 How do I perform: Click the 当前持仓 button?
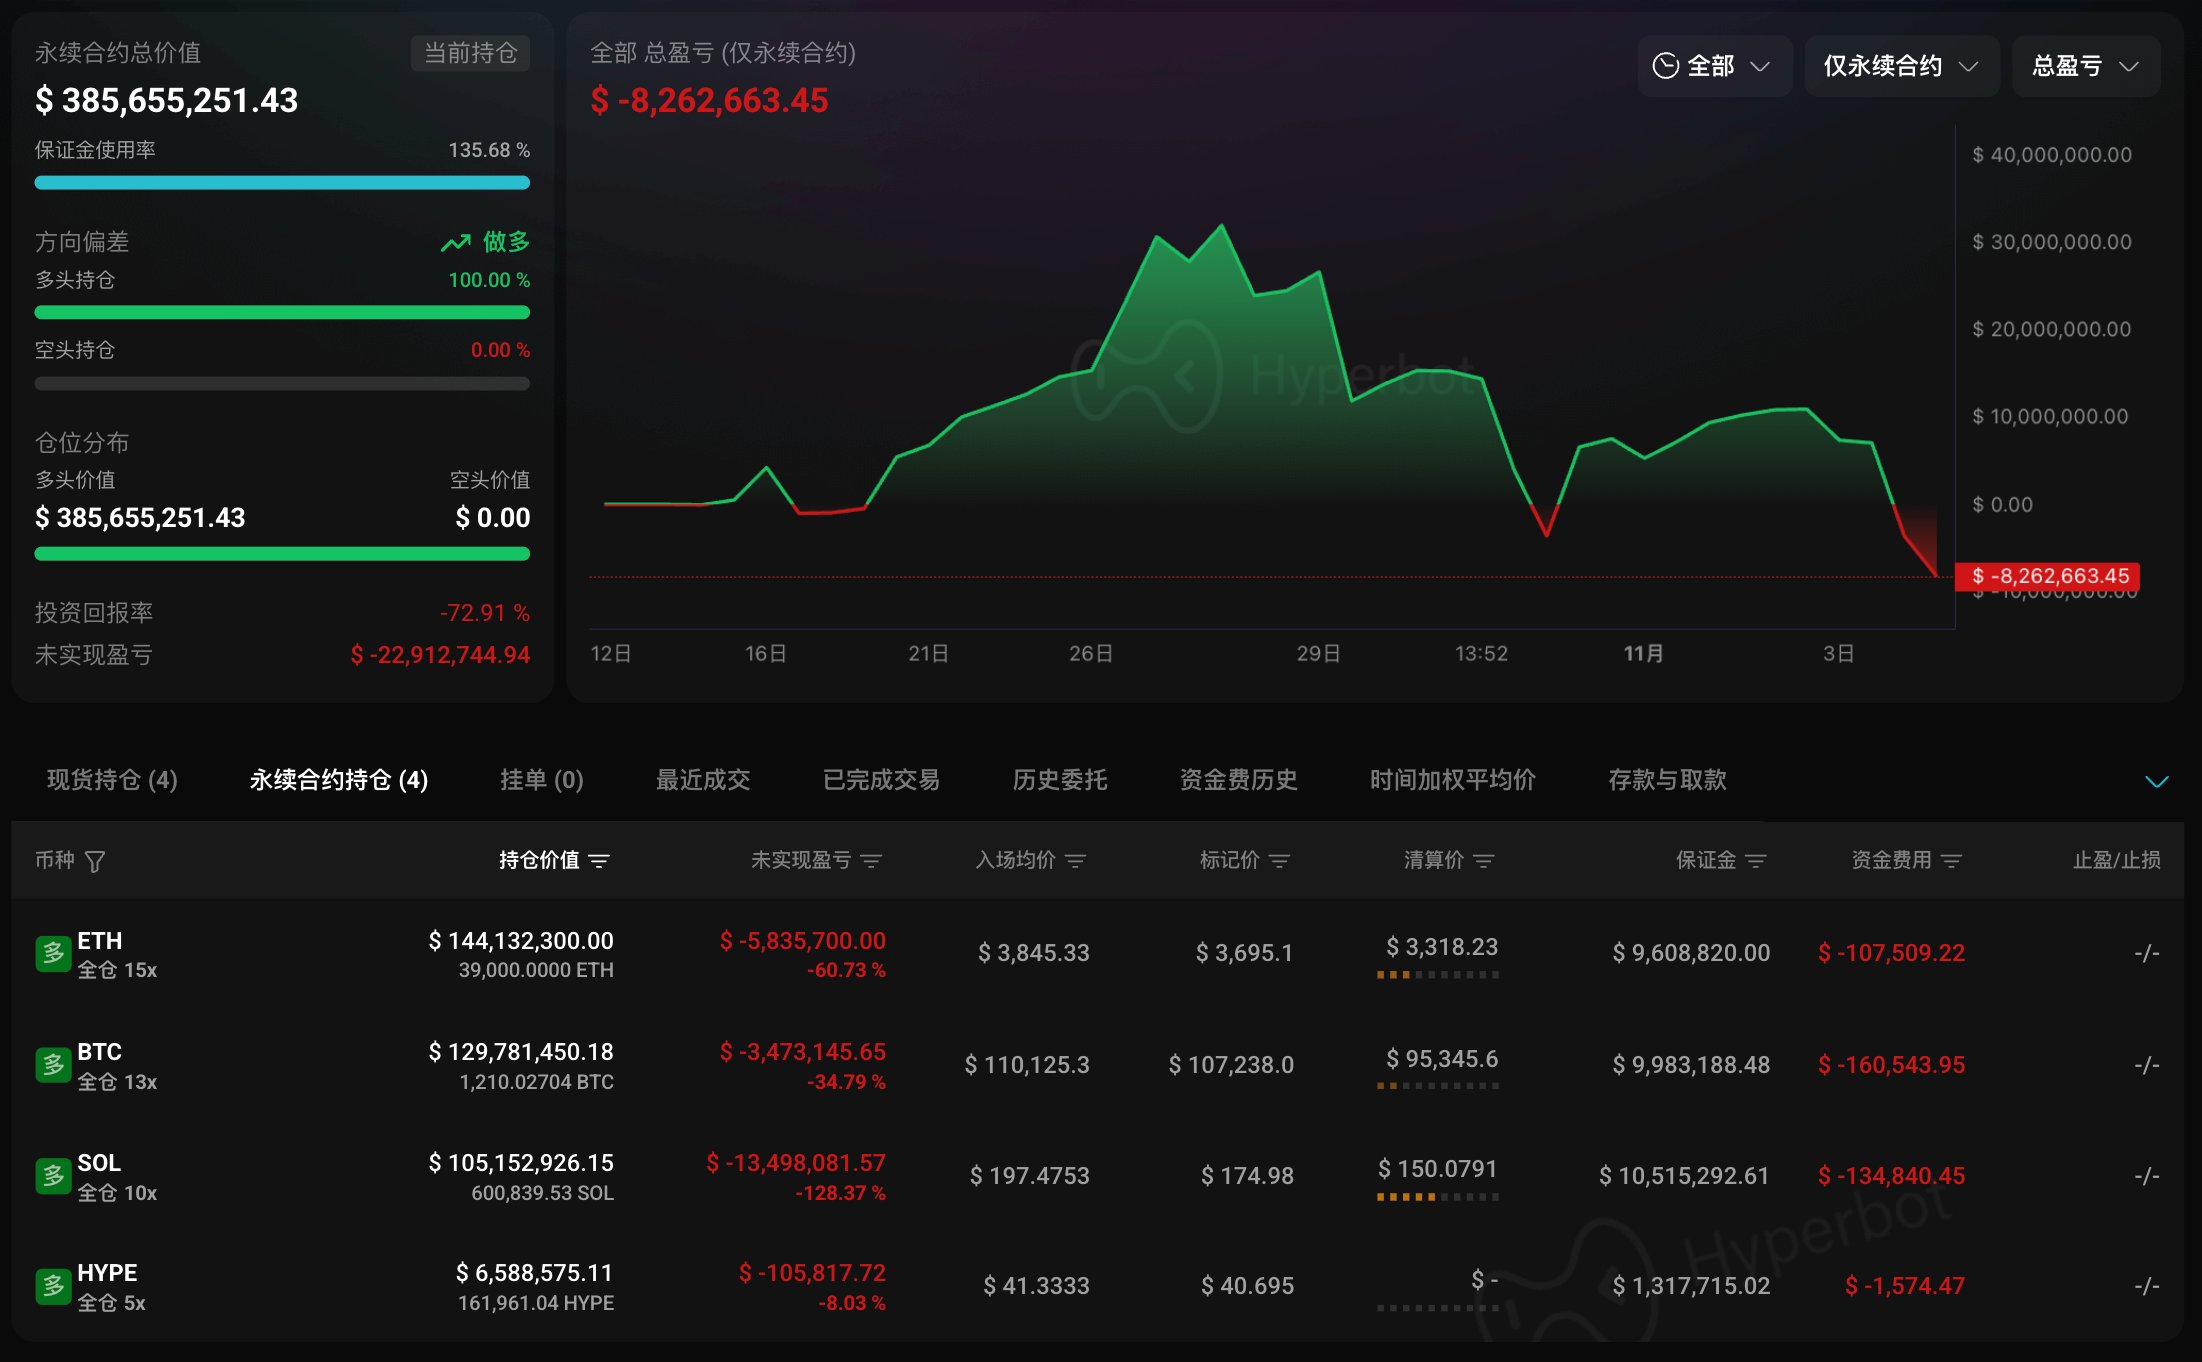click(470, 53)
